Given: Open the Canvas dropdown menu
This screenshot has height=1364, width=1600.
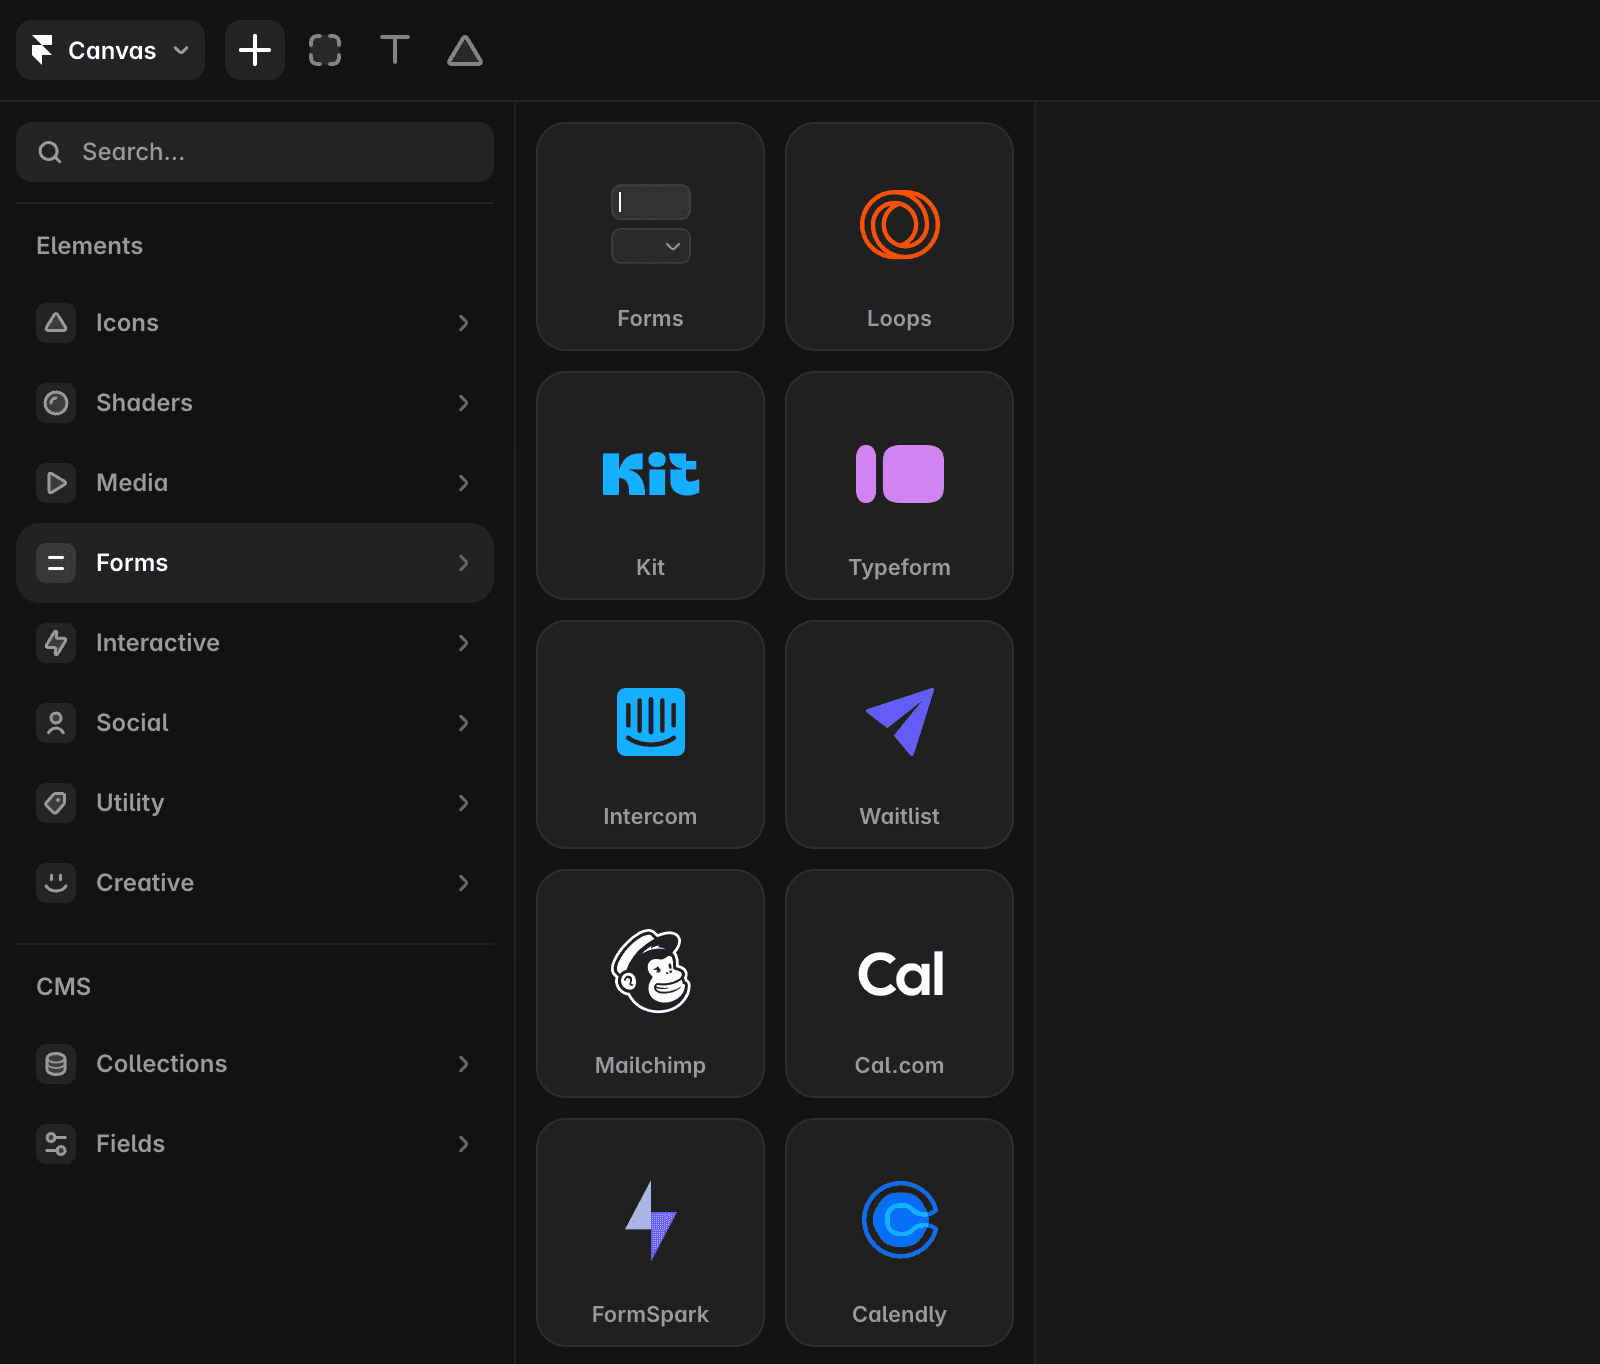Looking at the screenshot, I should coord(110,50).
